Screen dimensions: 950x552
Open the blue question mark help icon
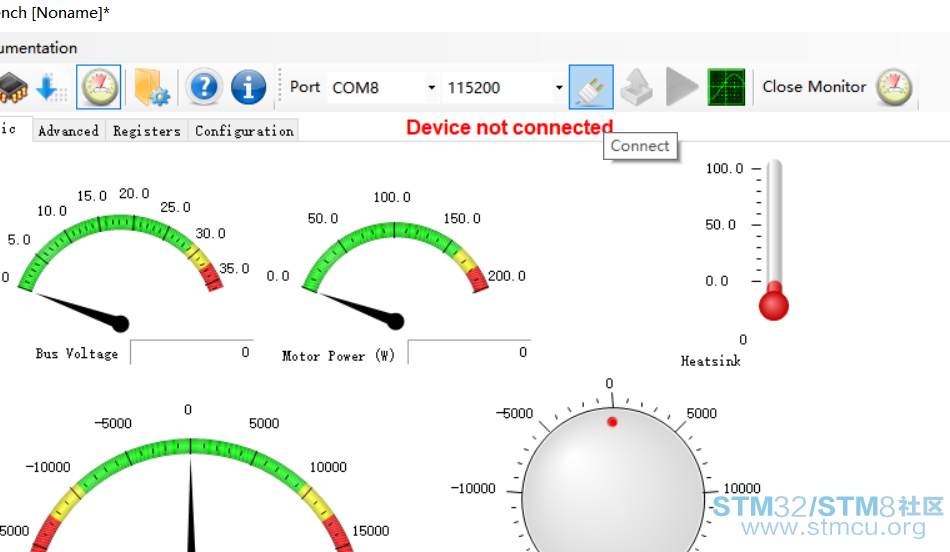coord(204,87)
